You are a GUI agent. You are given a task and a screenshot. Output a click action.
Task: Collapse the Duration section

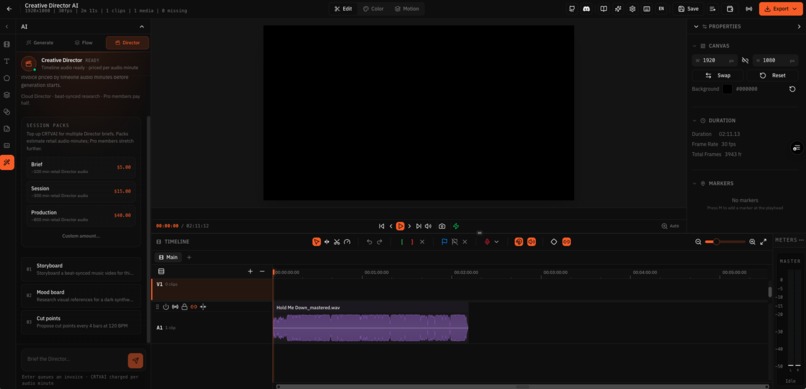[x=695, y=120]
